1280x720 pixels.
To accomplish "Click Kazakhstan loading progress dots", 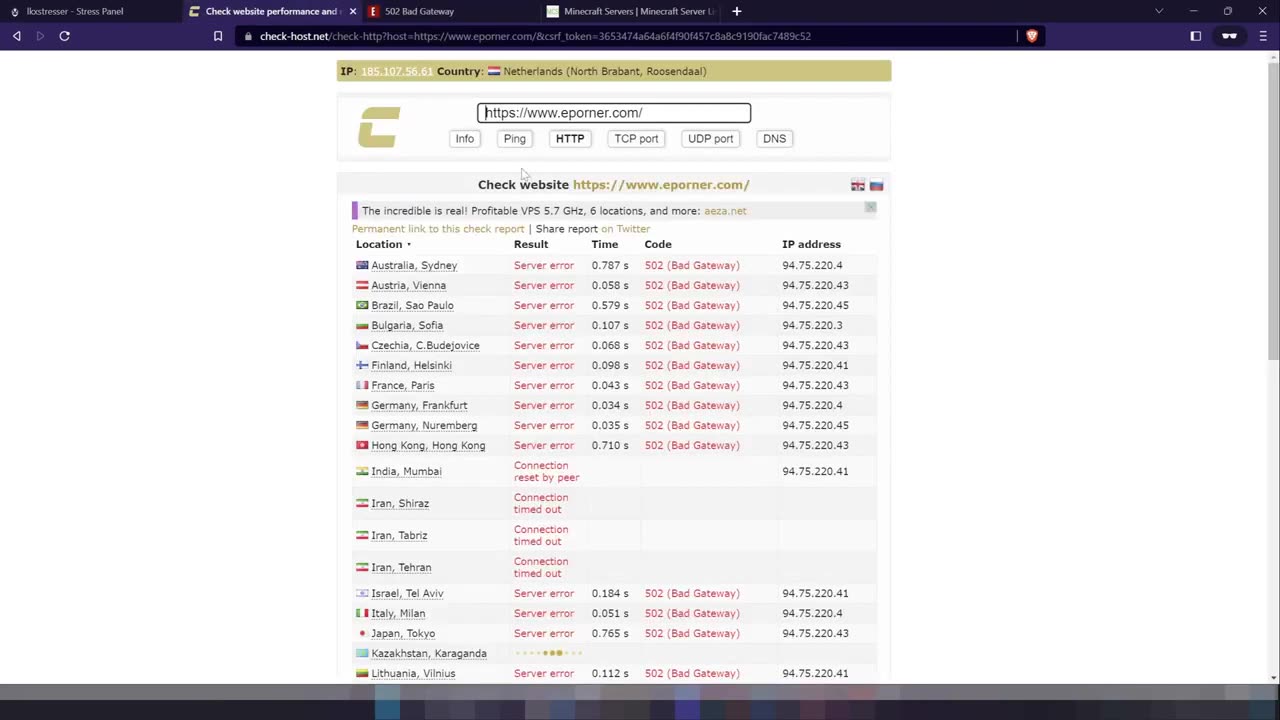I will coord(548,653).
